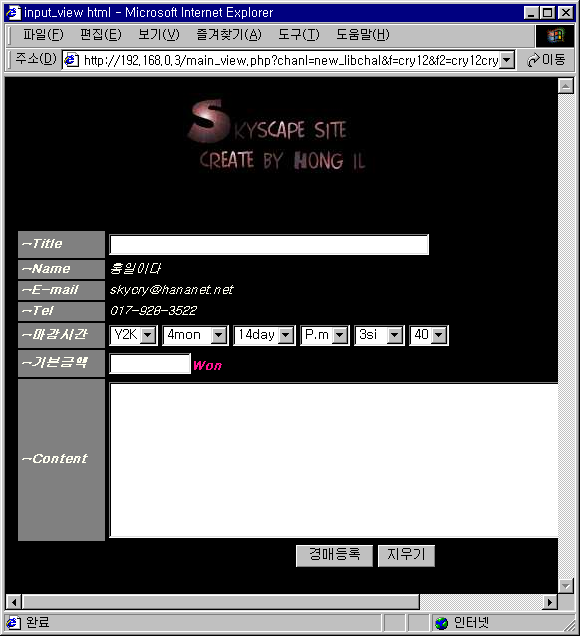Click the status bar page icon
The height and width of the screenshot is (636, 580).
pyautogui.click(x=13, y=623)
